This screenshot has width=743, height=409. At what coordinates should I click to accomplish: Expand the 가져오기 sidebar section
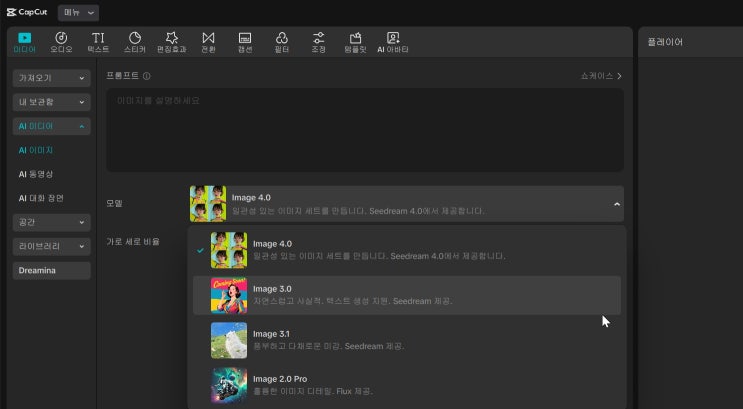point(51,78)
